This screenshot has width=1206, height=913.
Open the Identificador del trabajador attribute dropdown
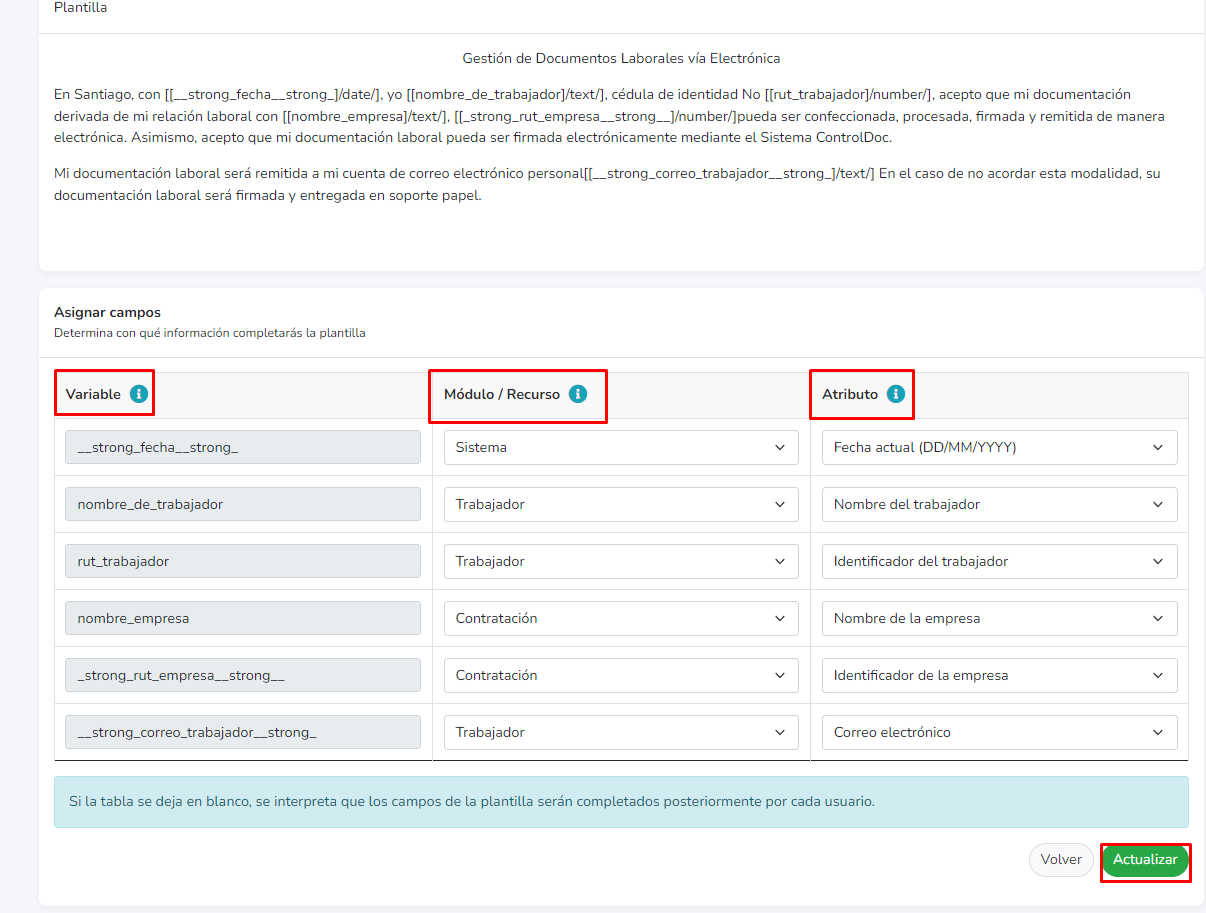pyautogui.click(x=999, y=561)
